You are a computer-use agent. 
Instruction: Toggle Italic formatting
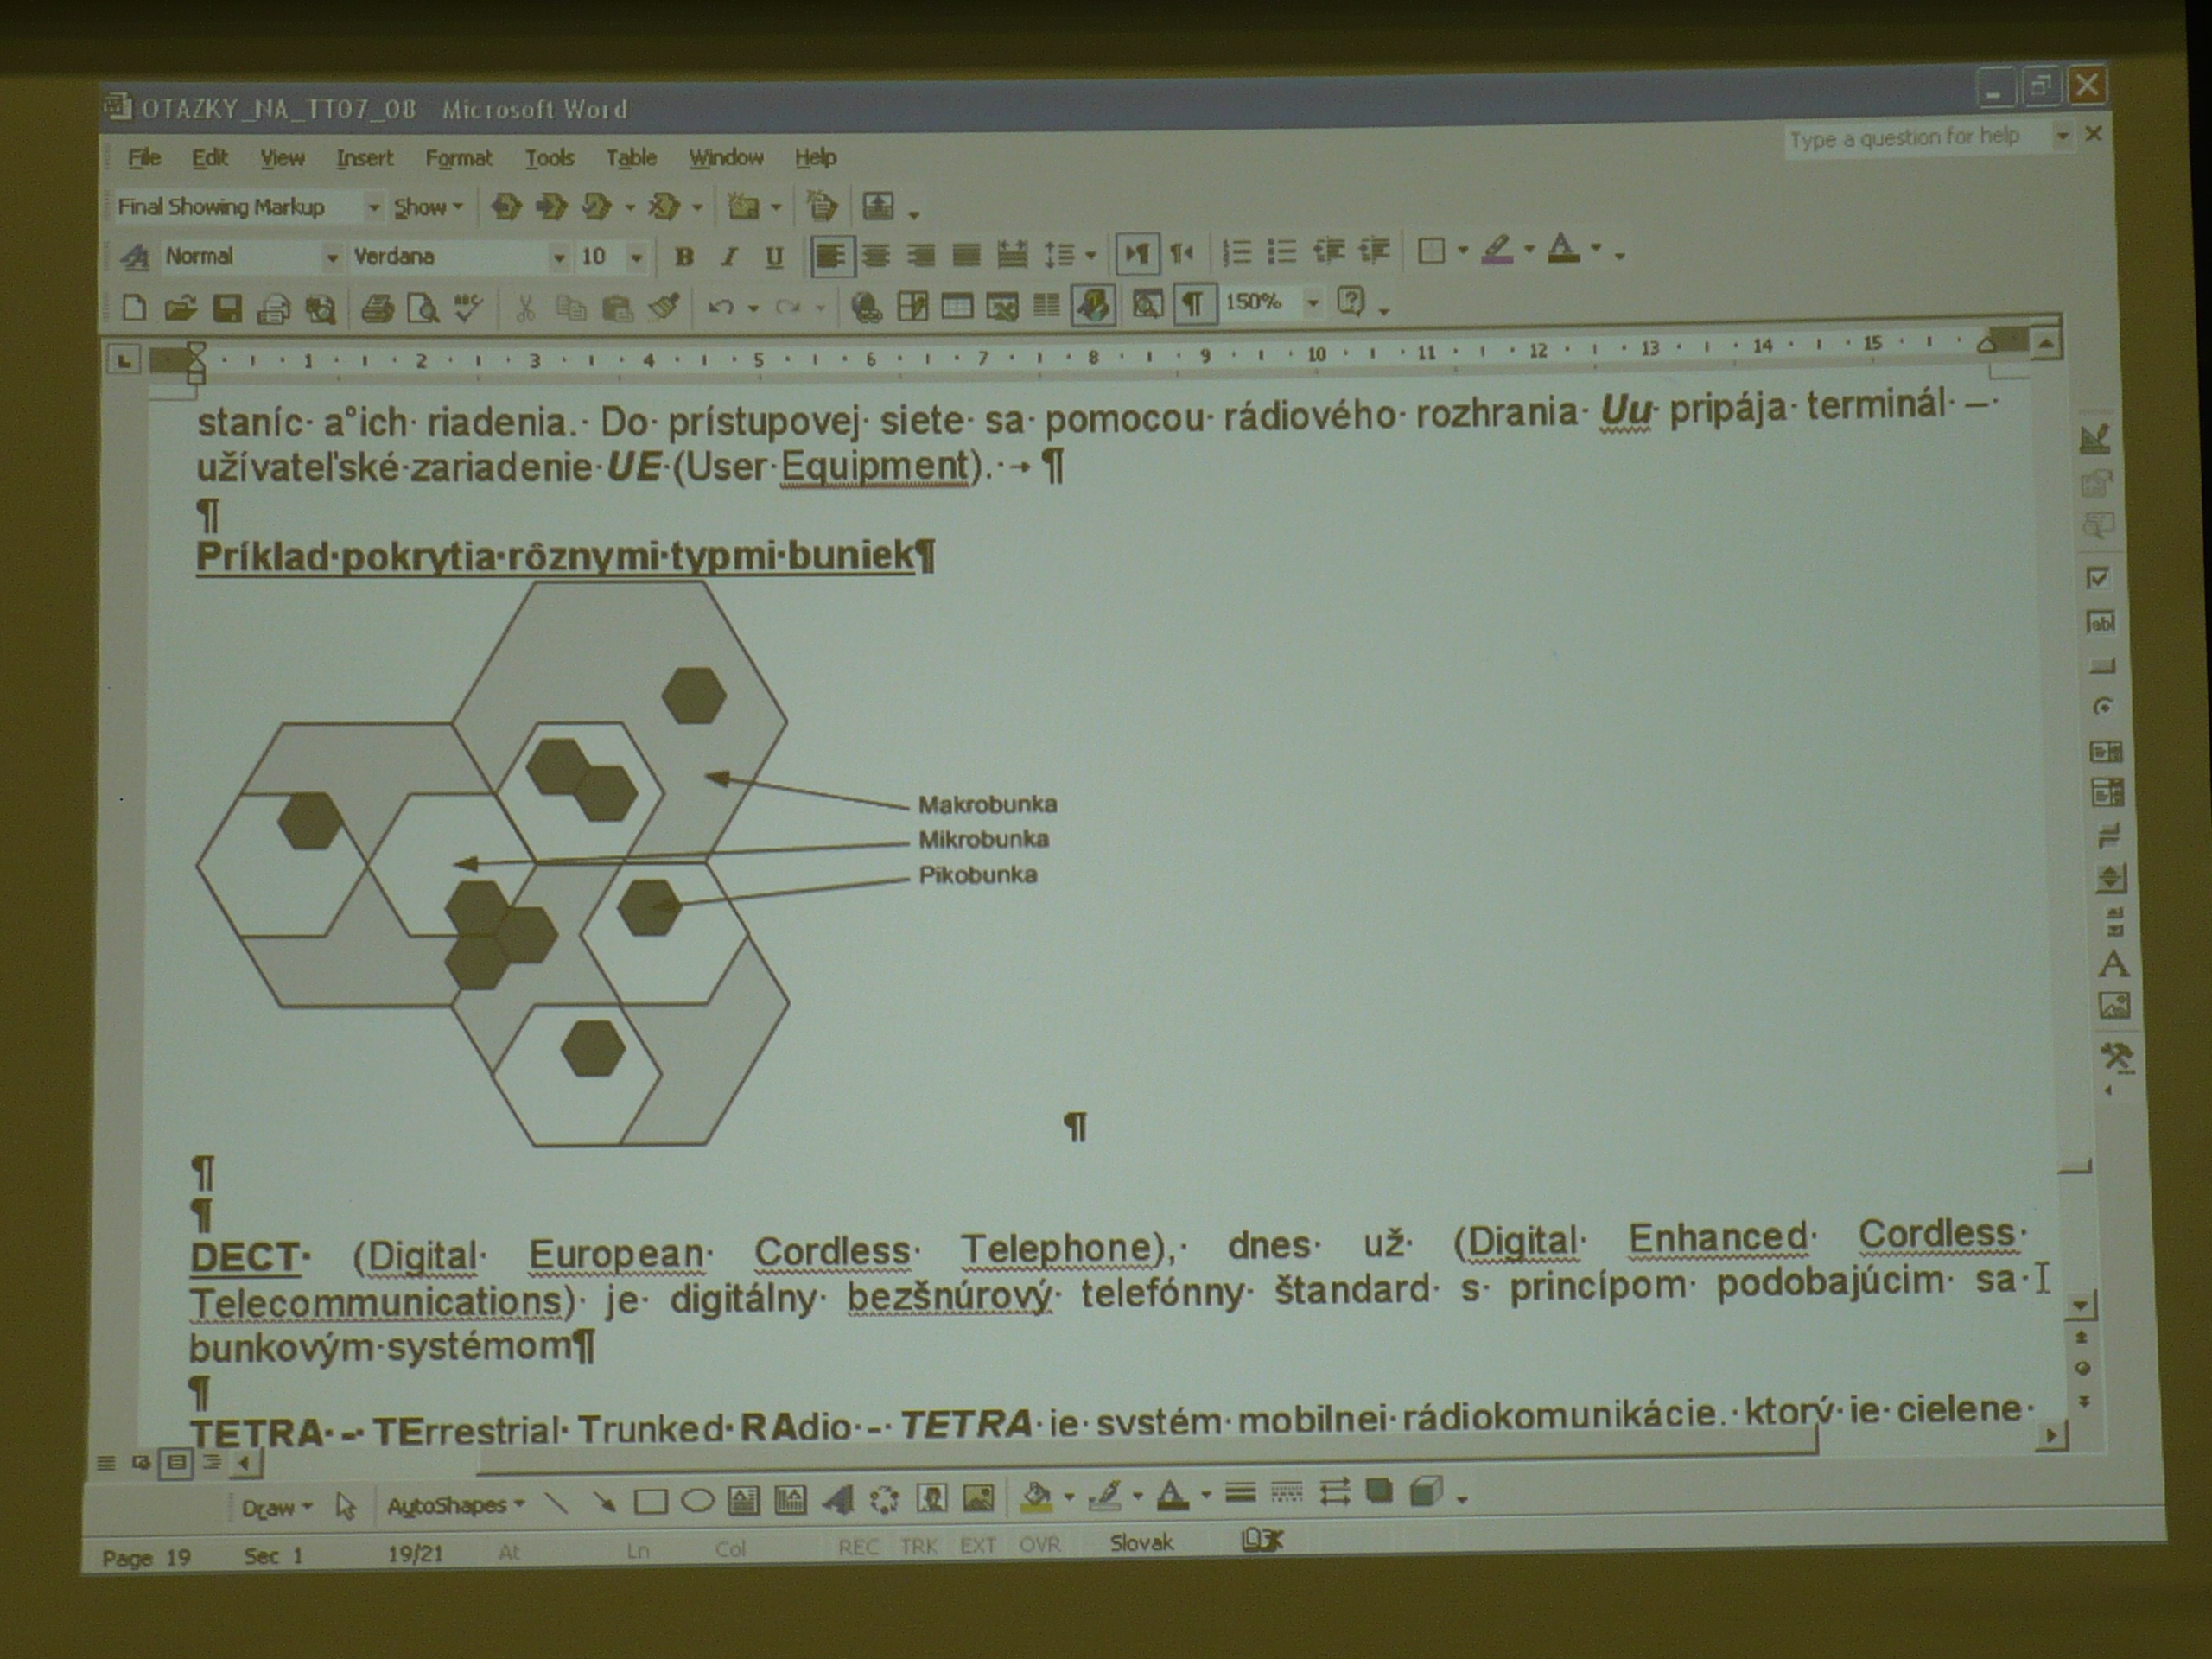pos(729,257)
